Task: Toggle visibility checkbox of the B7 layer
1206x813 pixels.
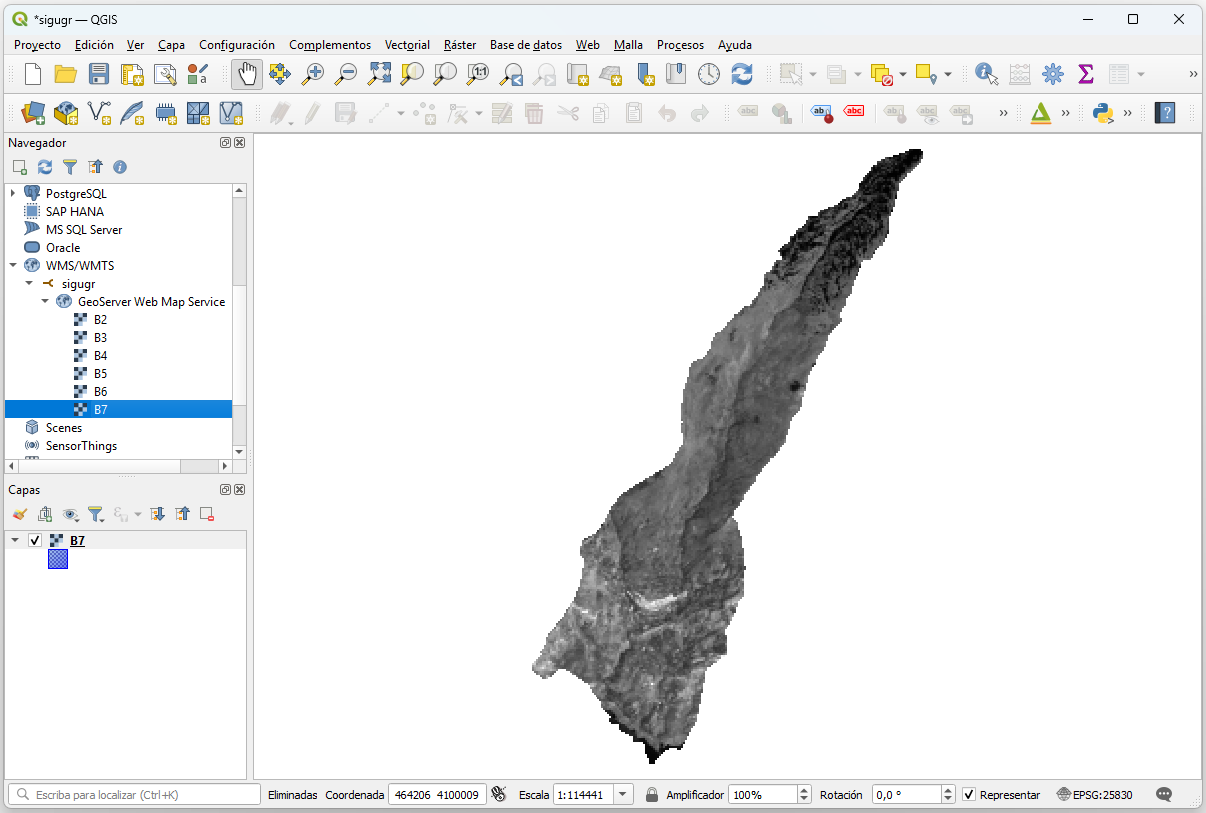Action: coord(36,539)
